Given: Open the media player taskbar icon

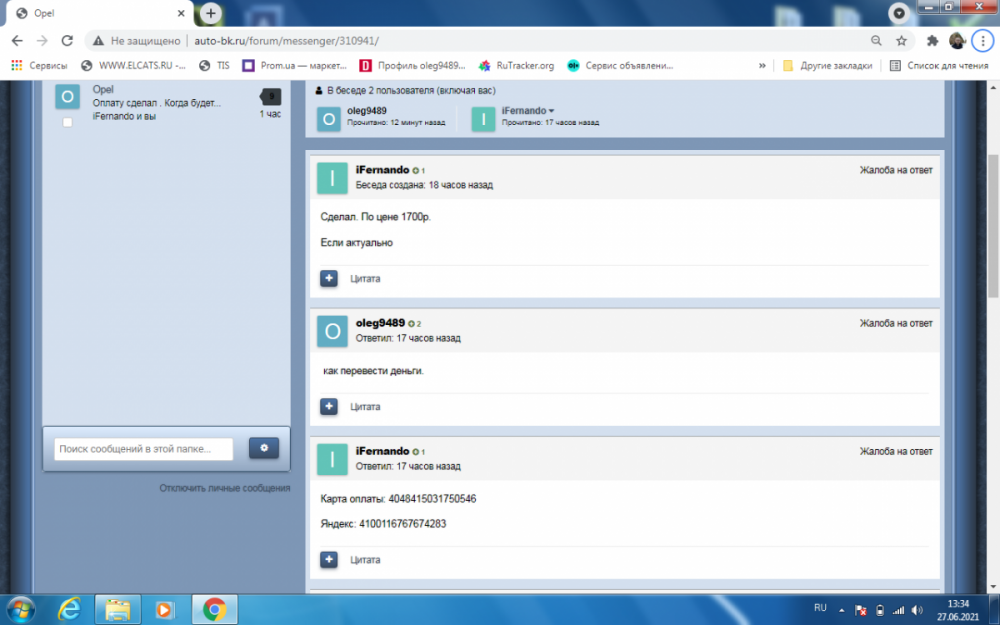Looking at the screenshot, I should [x=165, y=610].
